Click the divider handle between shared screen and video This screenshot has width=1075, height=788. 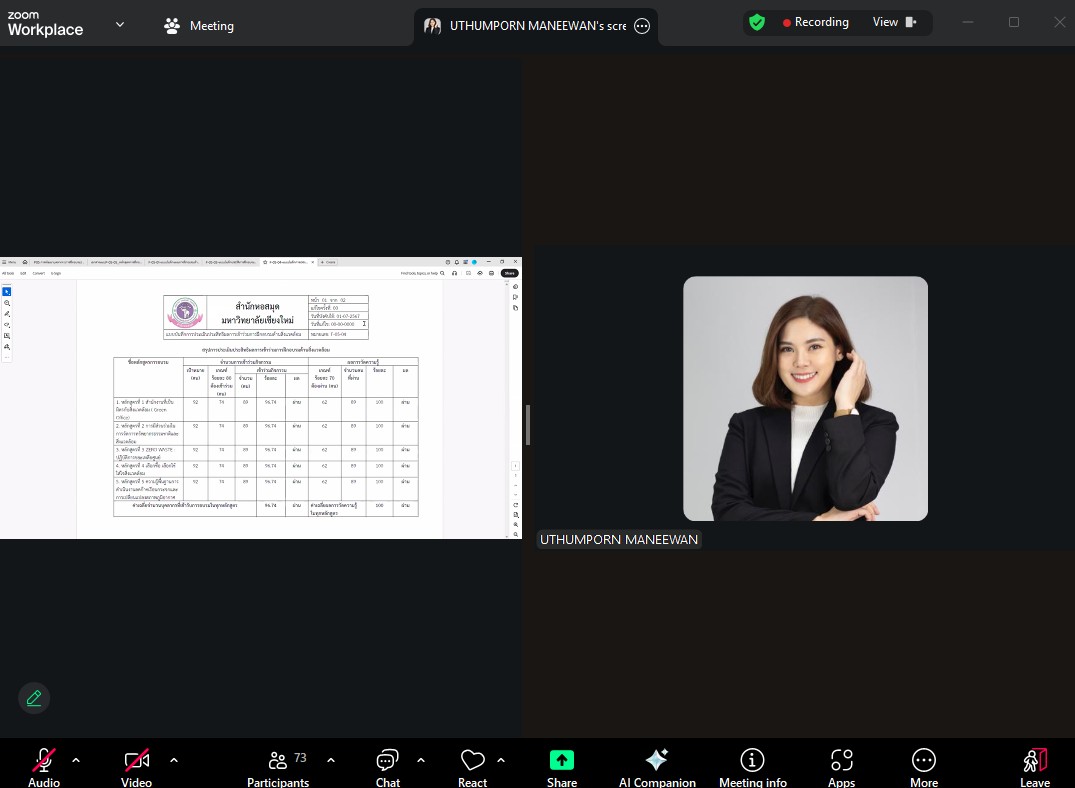click(527, 424)
